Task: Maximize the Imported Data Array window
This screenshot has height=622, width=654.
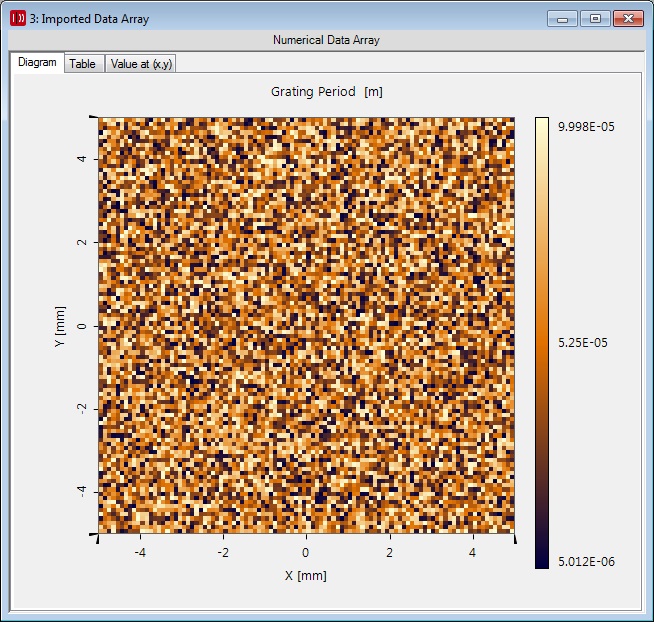Action: [595, 19]
